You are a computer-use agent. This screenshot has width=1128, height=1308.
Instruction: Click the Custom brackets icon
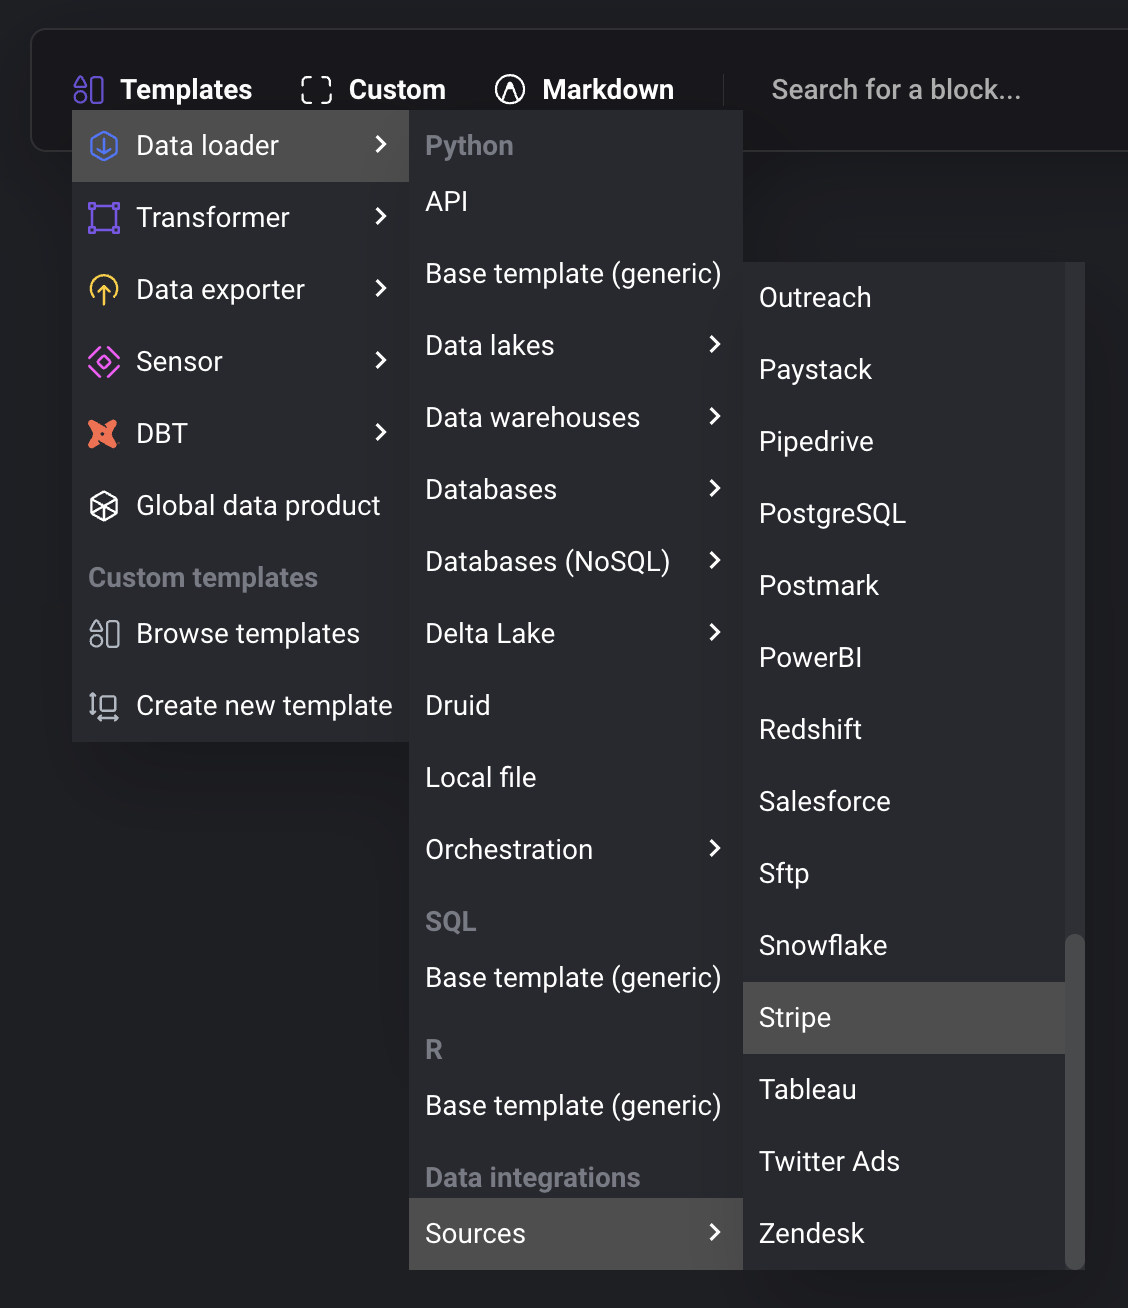[x=316, y=90]
